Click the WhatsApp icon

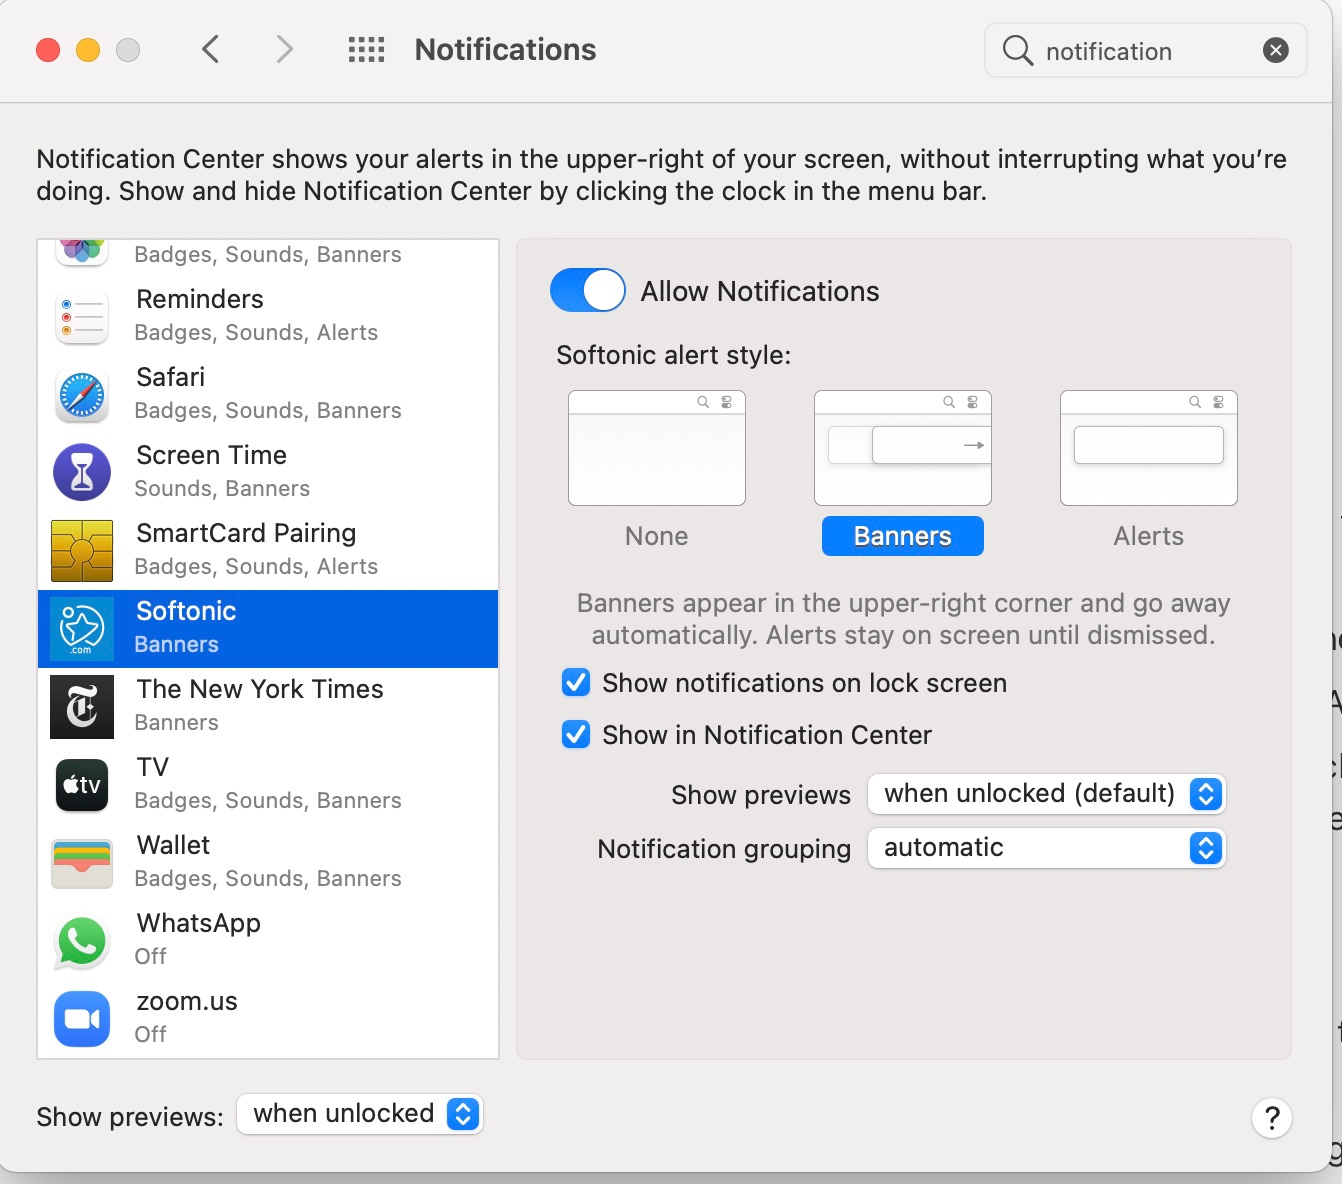point(82,940)
